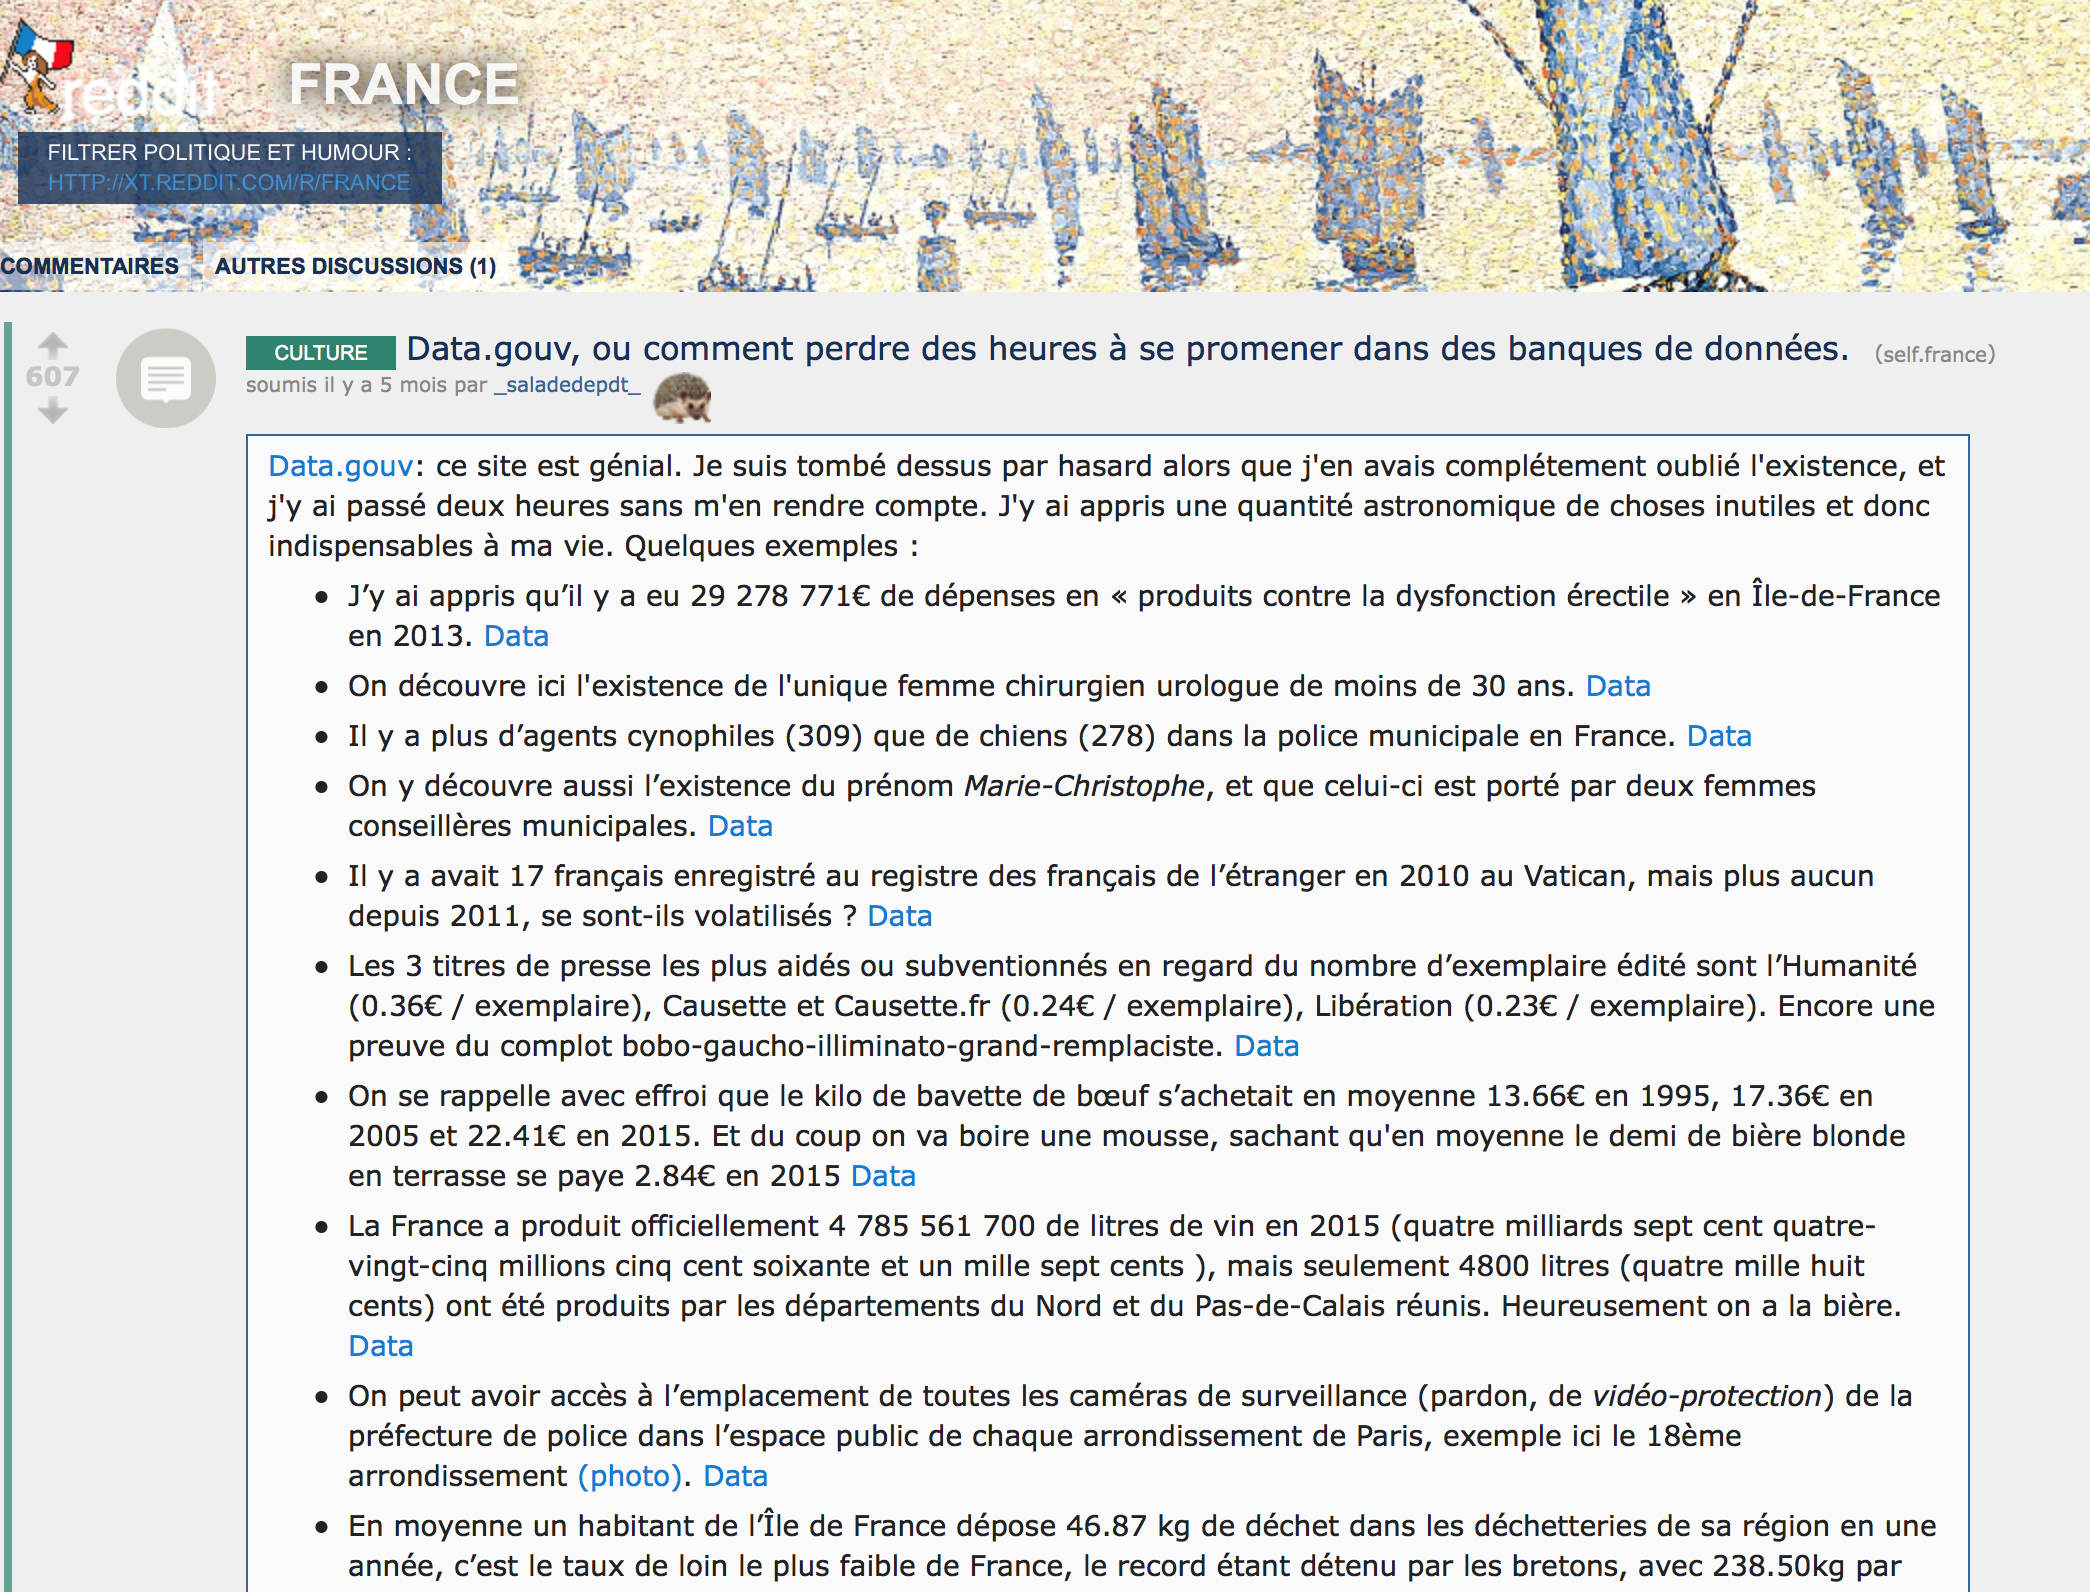Open Data link for erectile dysfunction spending
2090x1592 pixels.
516,636
